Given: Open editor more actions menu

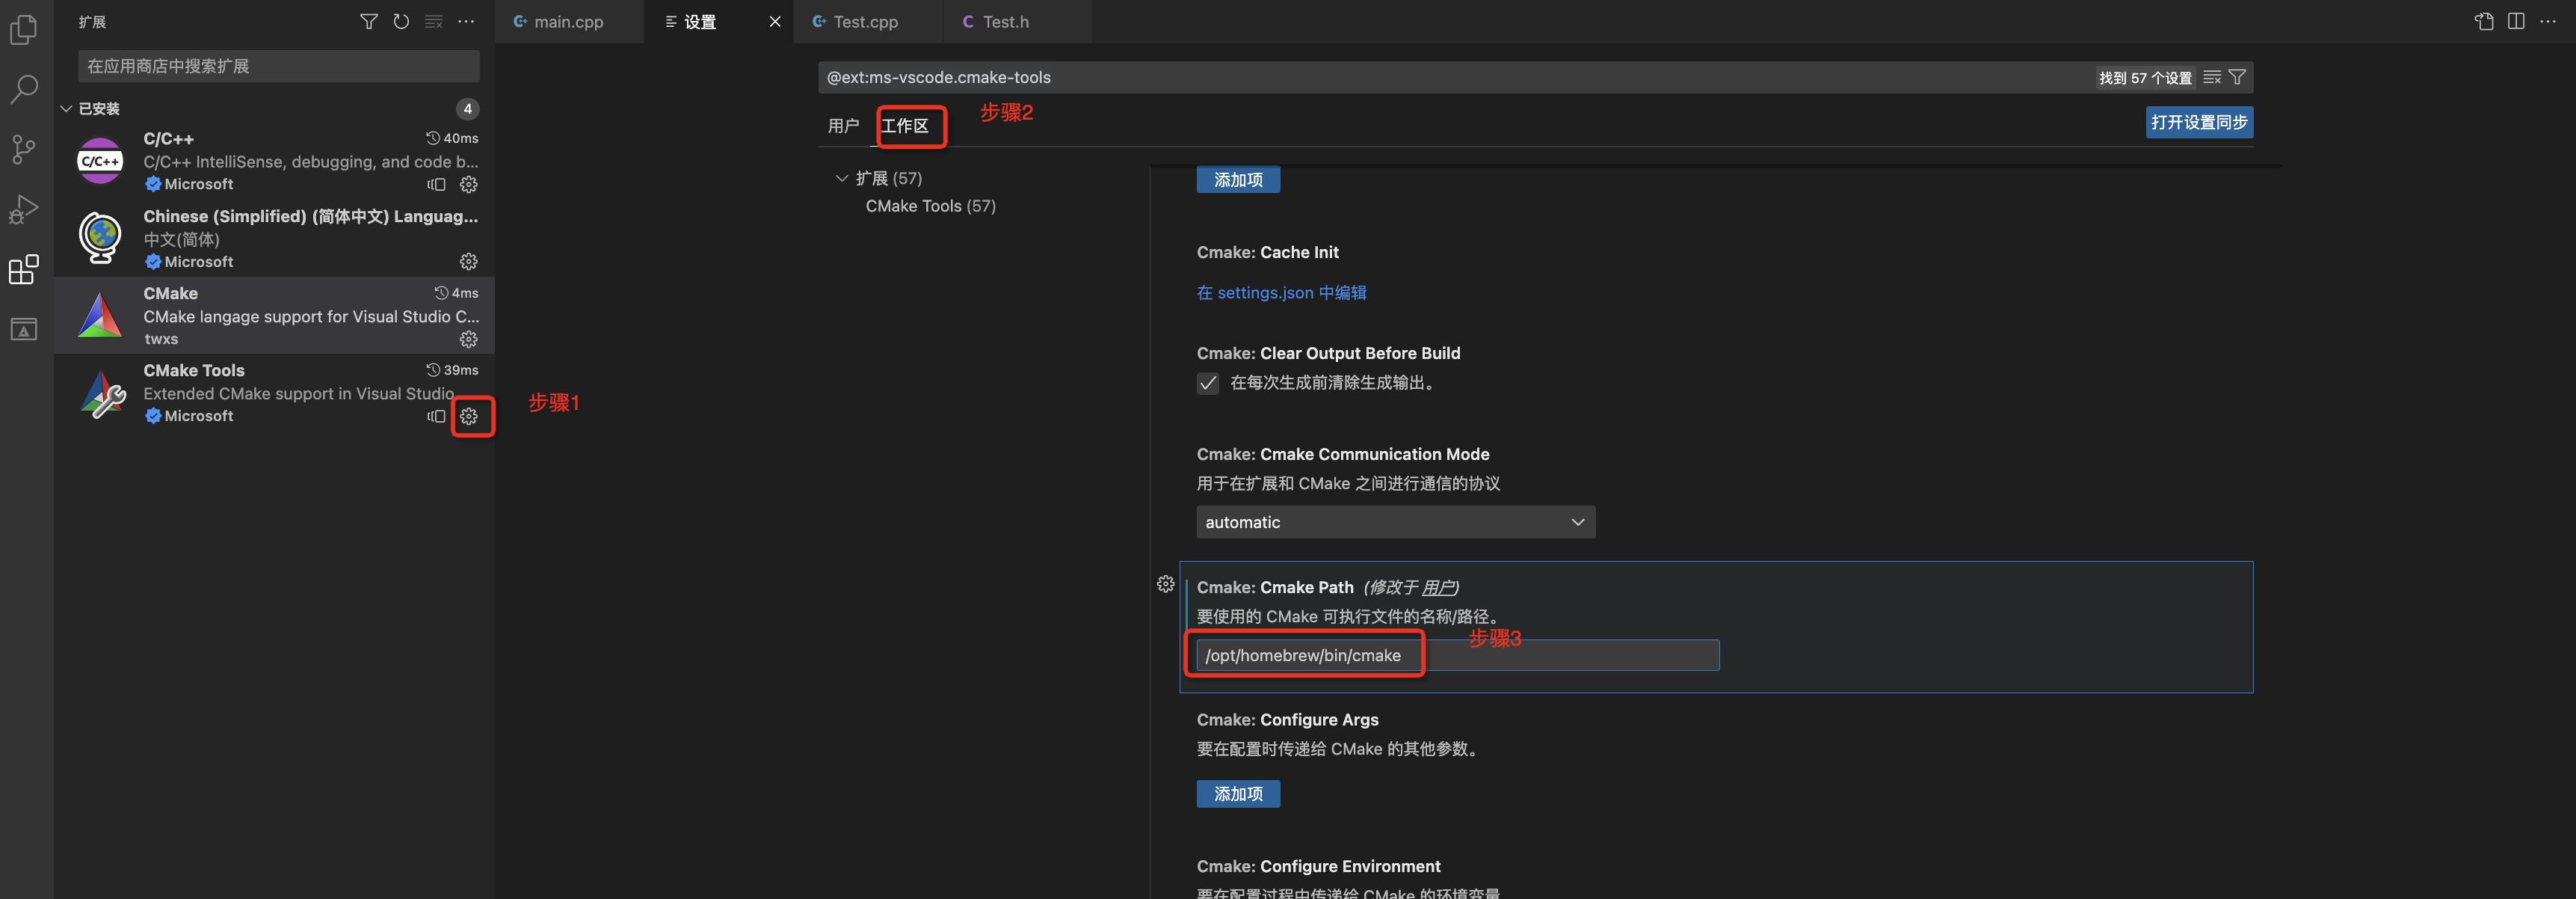Looking at the screenshot, I should click(2548, 22).
